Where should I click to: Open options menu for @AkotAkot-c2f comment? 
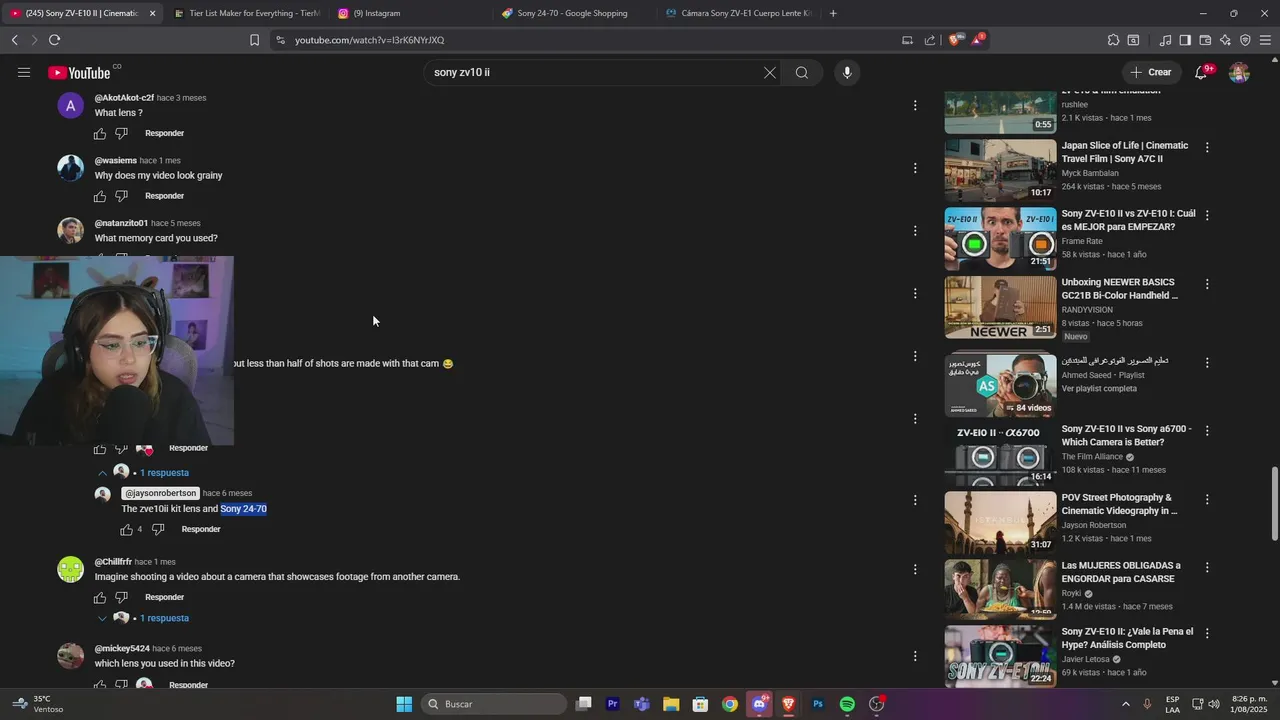(915, 105)
